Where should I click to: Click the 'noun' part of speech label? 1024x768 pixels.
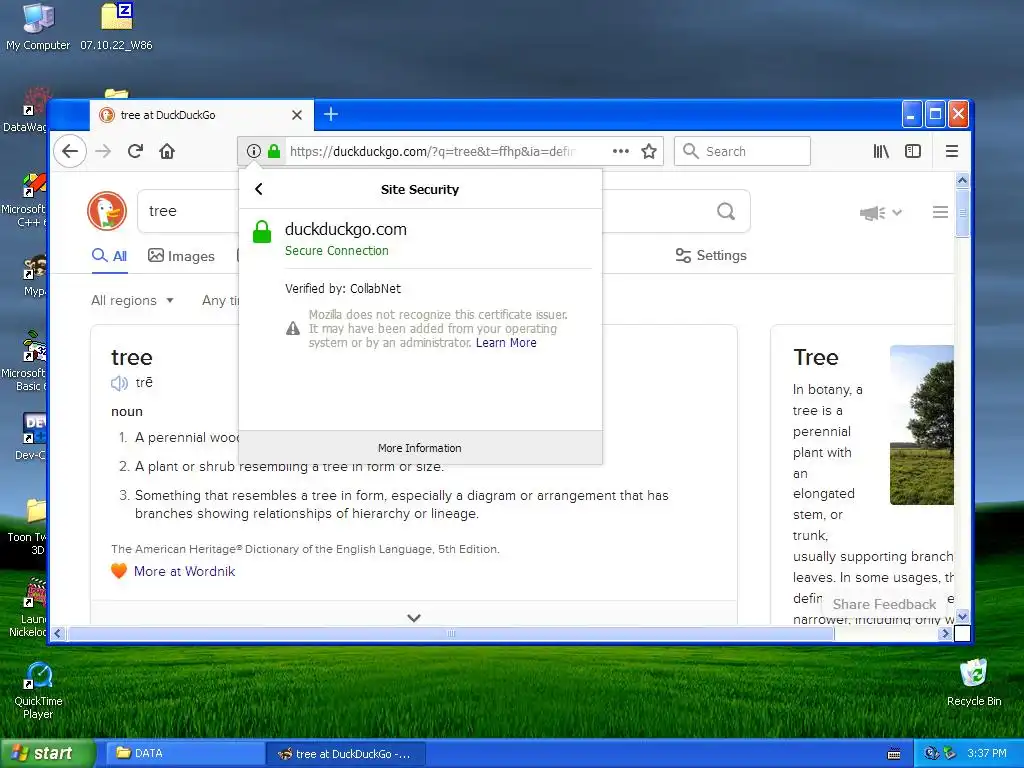point(127,411)
